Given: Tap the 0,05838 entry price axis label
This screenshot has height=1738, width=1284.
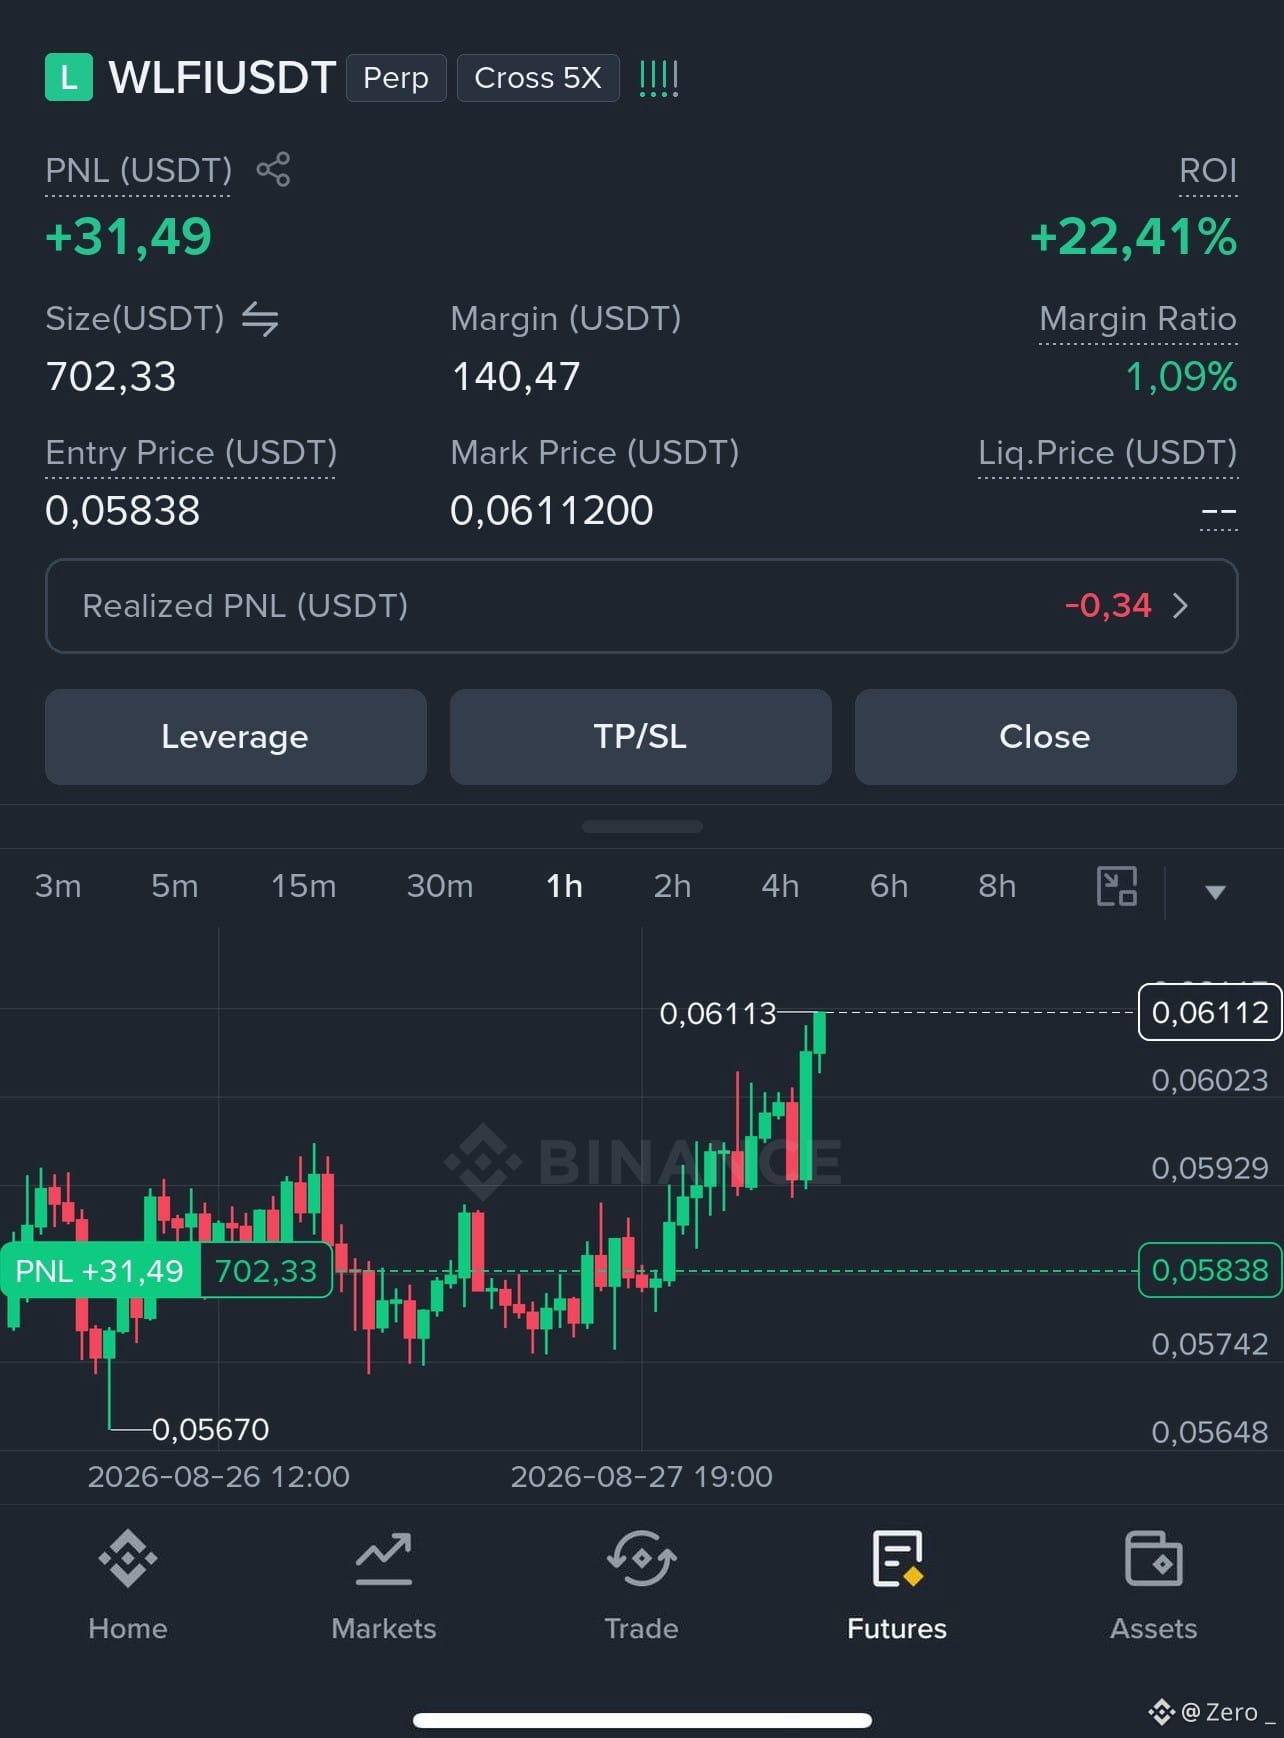Looking at the screenshot, I should coord(1210,1270).
